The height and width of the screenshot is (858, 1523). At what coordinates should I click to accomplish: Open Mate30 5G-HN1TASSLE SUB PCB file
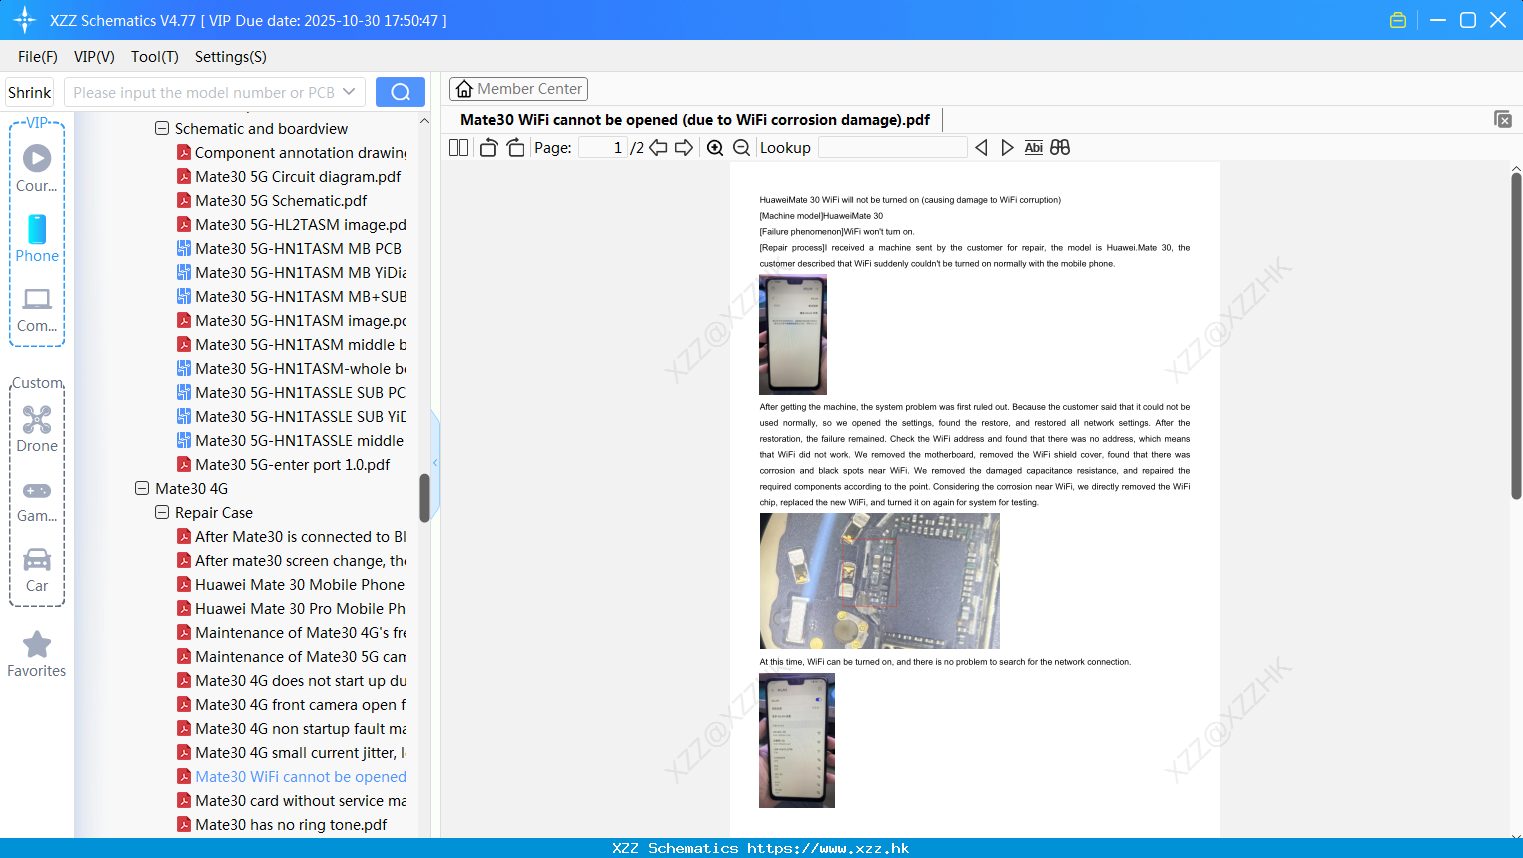click(x=292, y=393)
